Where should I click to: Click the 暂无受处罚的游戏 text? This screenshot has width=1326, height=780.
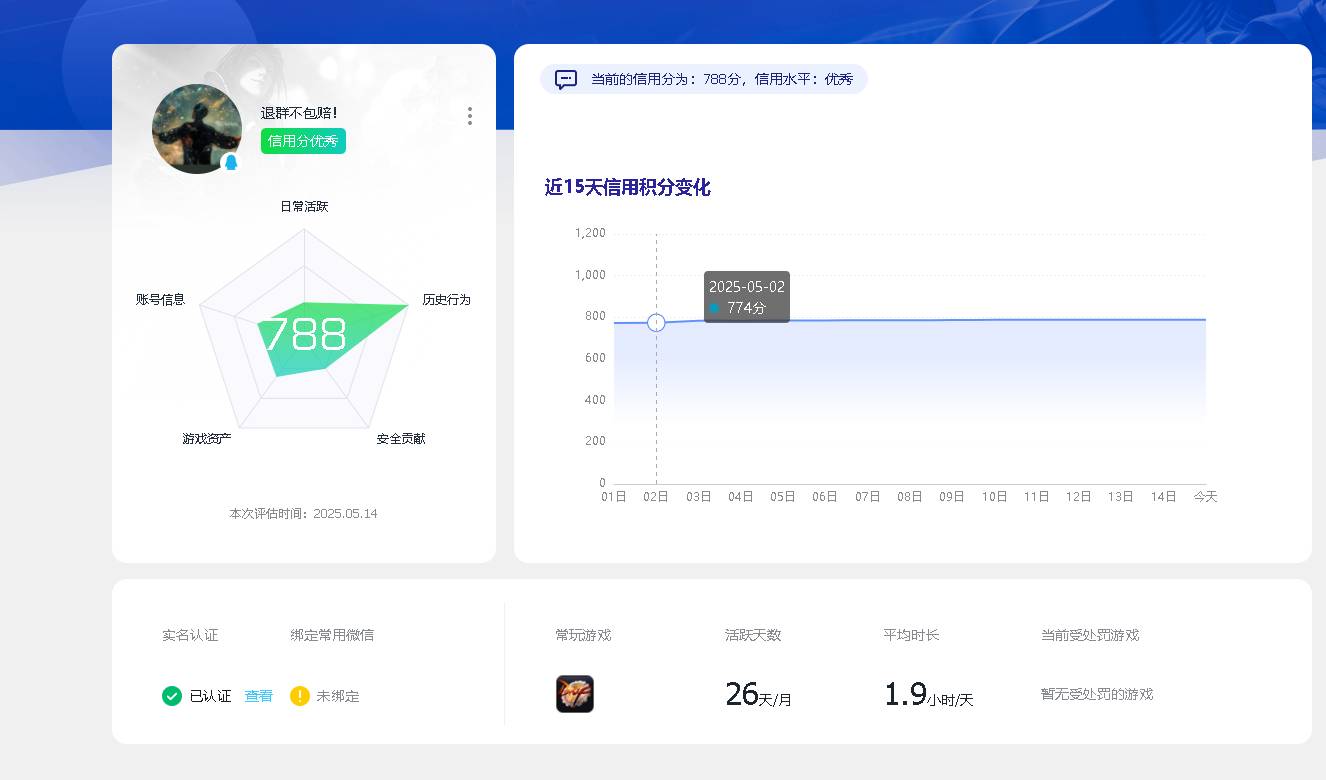tap(1096, 694)
